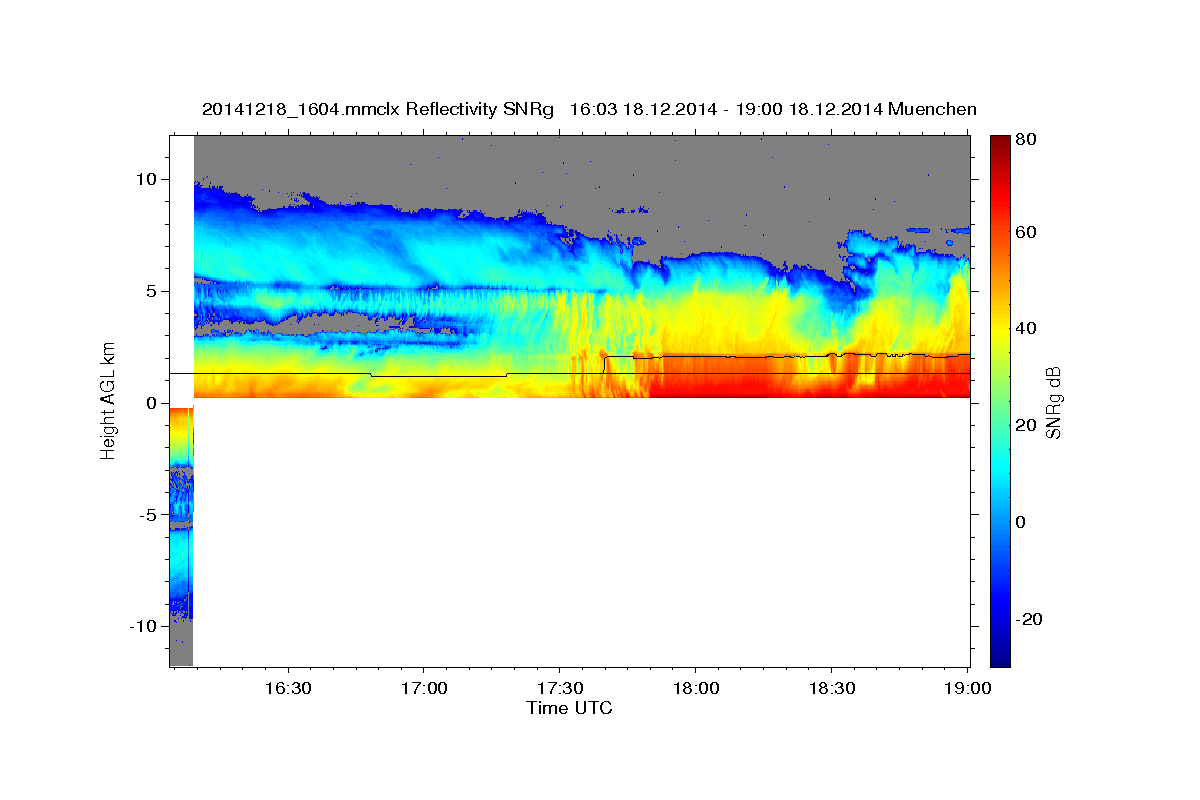Click colorbar value 20
Viewport: 1200px width, 800px height.
1025,426
